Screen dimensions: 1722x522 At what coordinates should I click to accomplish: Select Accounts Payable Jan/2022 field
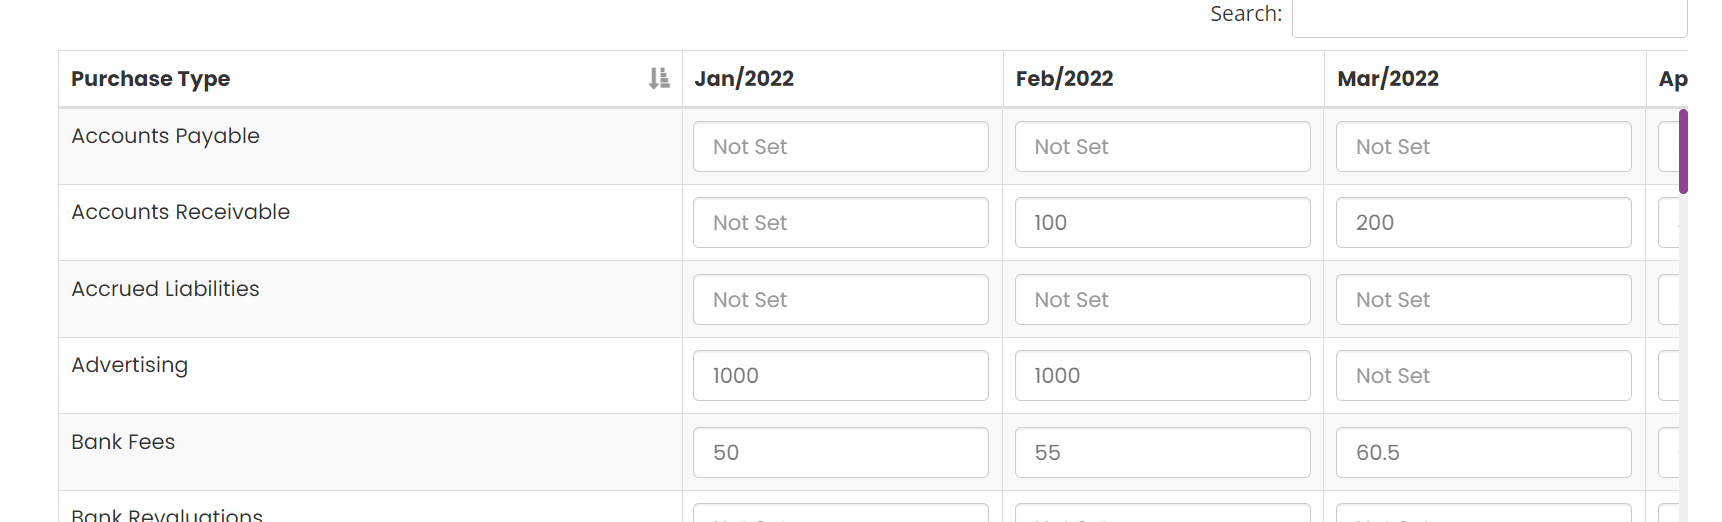(841, 146)
